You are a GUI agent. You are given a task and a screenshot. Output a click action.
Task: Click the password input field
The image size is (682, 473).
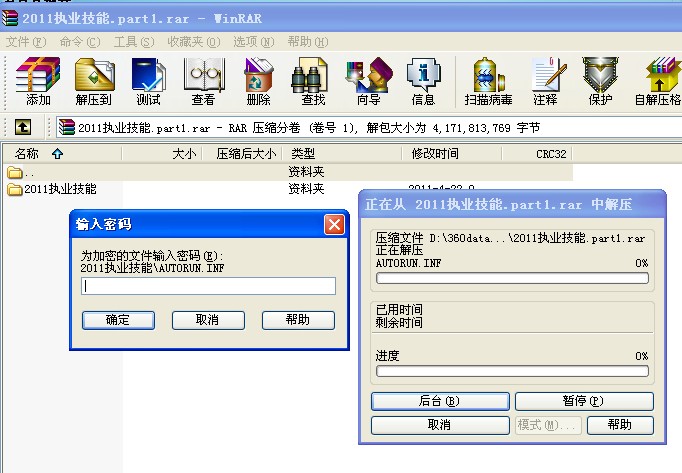tap(208, 286)
